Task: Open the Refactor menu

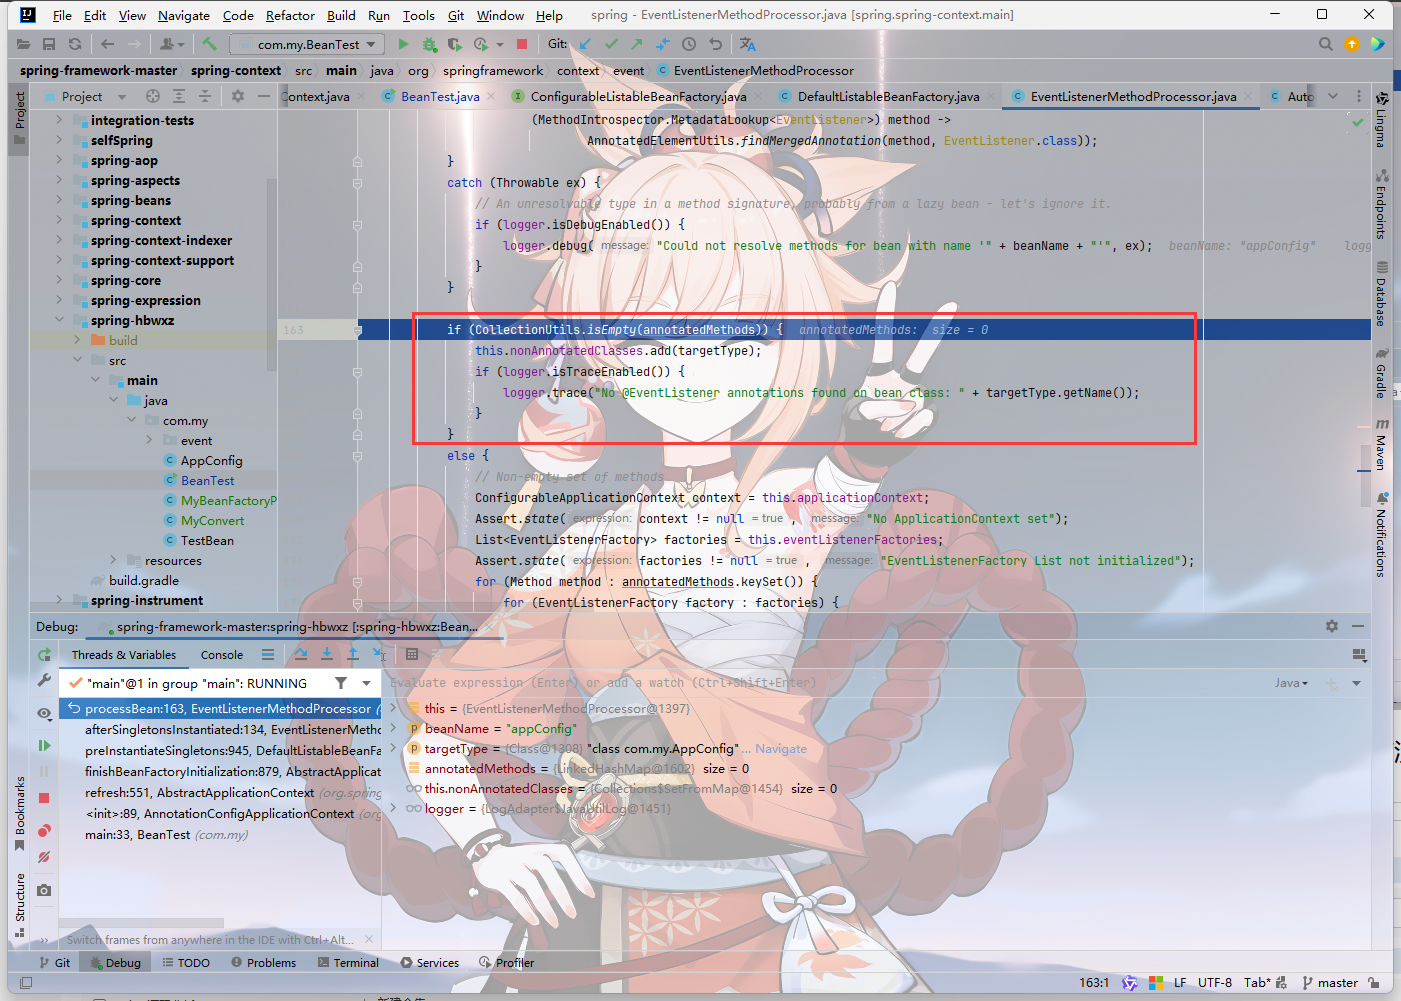Action: [x=290, y=15]
